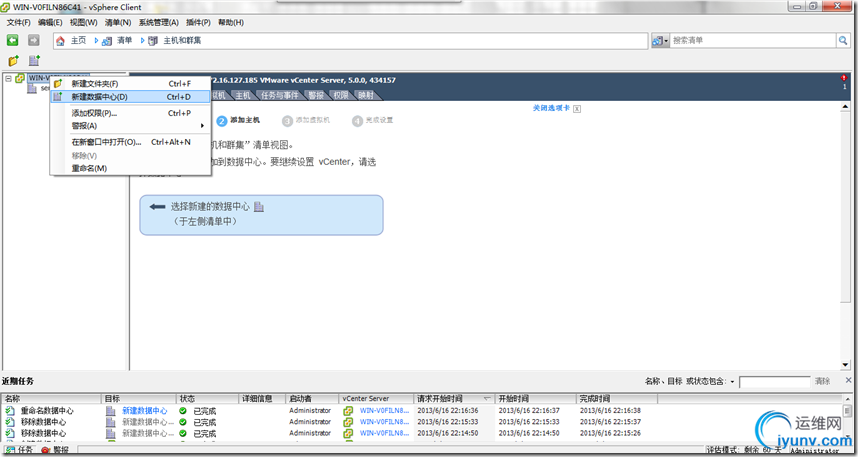Image resolution: width=858 pixels, height=457 pixels.
Task: Switch to the 权限 tab
Action: (341, 95)
